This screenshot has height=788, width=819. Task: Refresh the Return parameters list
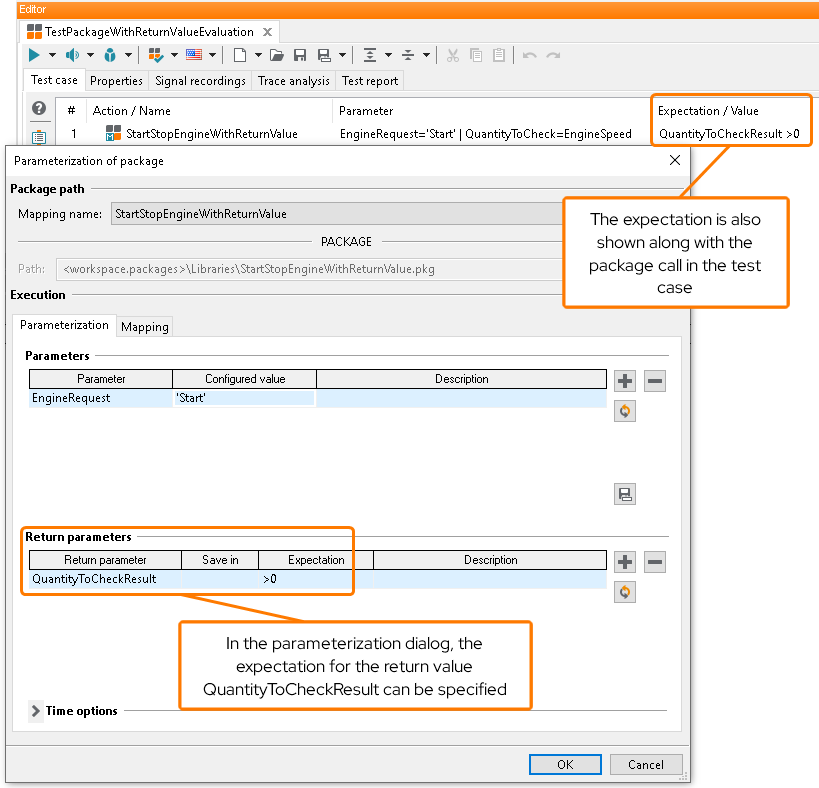coord(625,592)
